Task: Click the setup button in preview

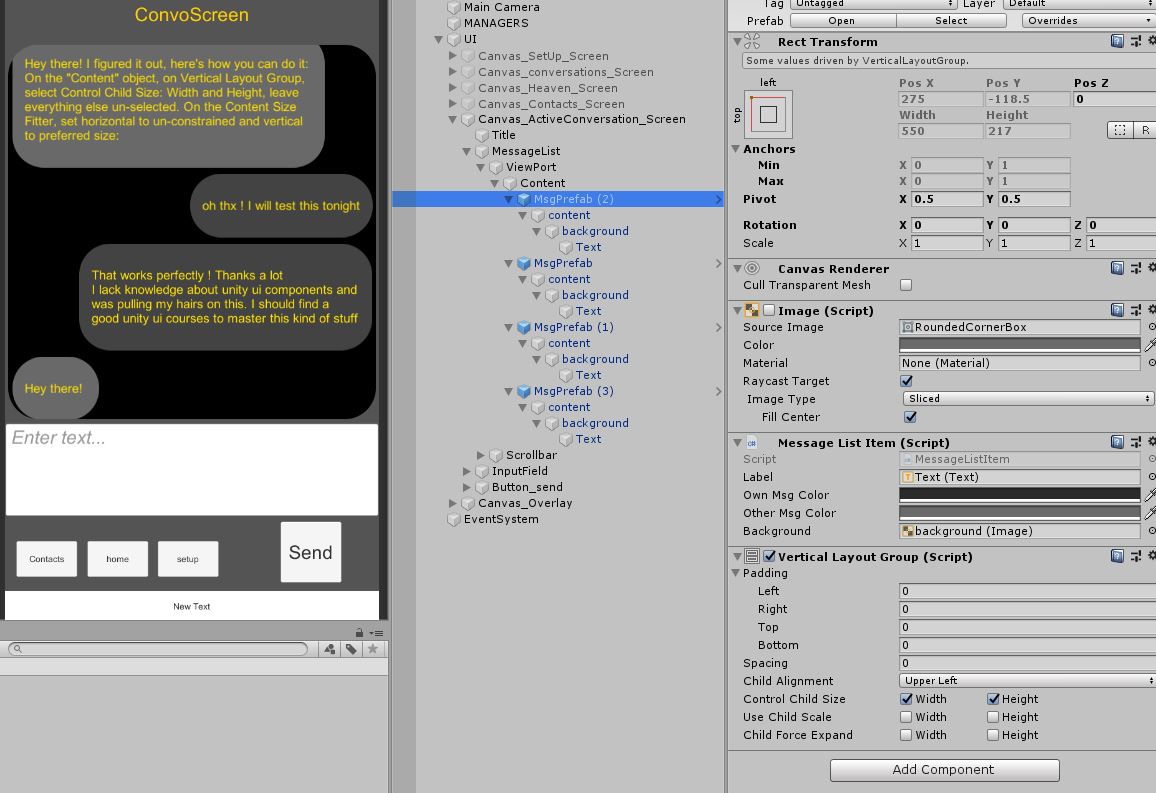Action: click(x=187, y=559)
